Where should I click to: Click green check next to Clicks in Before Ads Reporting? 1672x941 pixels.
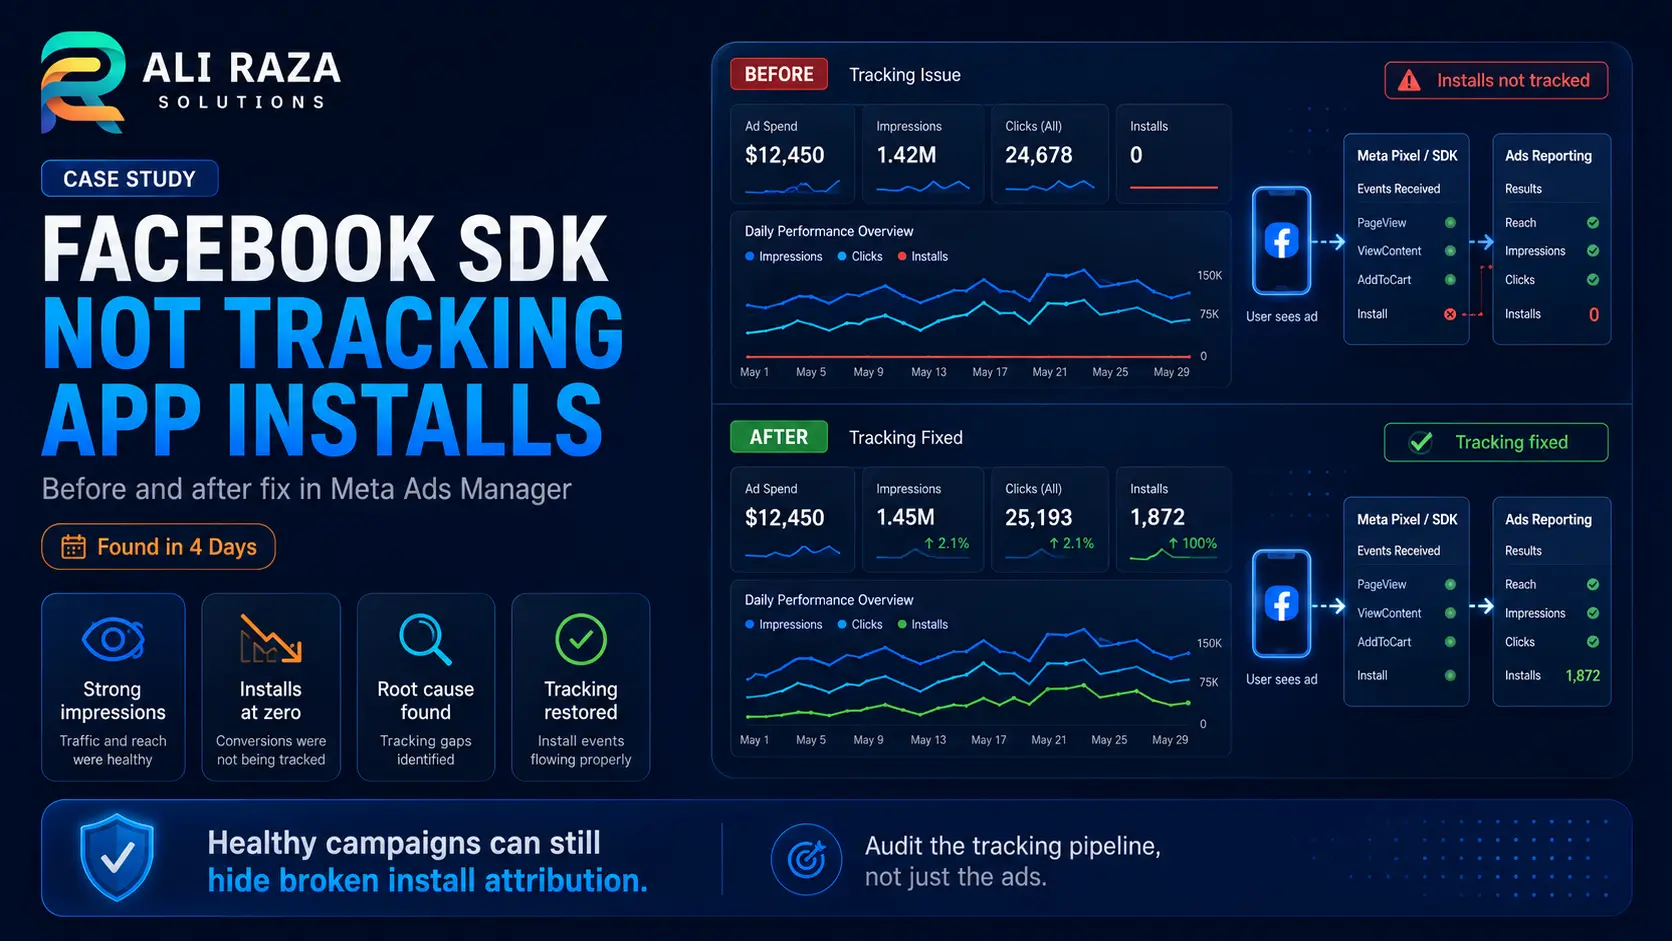1593,280
